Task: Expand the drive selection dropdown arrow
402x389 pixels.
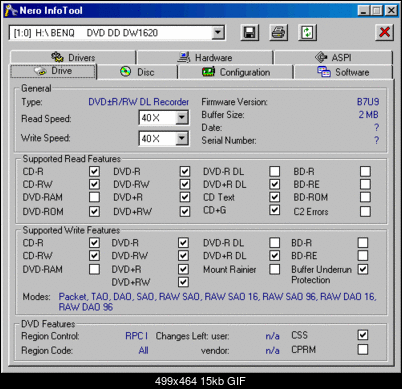Action: click(x=218, y=33)
